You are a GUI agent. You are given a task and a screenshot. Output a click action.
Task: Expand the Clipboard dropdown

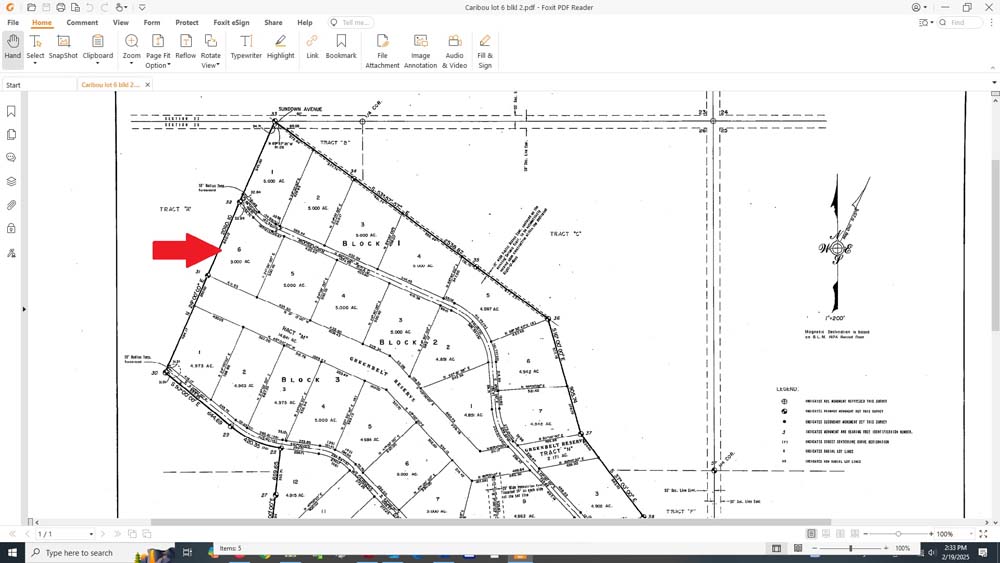[98, 64]
